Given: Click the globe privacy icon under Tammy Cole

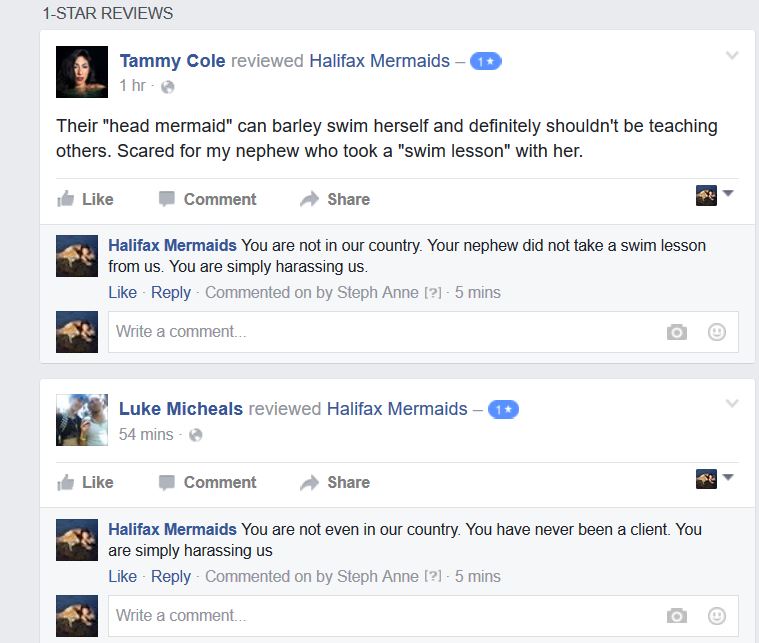Looking at the screenshot, I should pyautogui.click(x=168, y=87).
